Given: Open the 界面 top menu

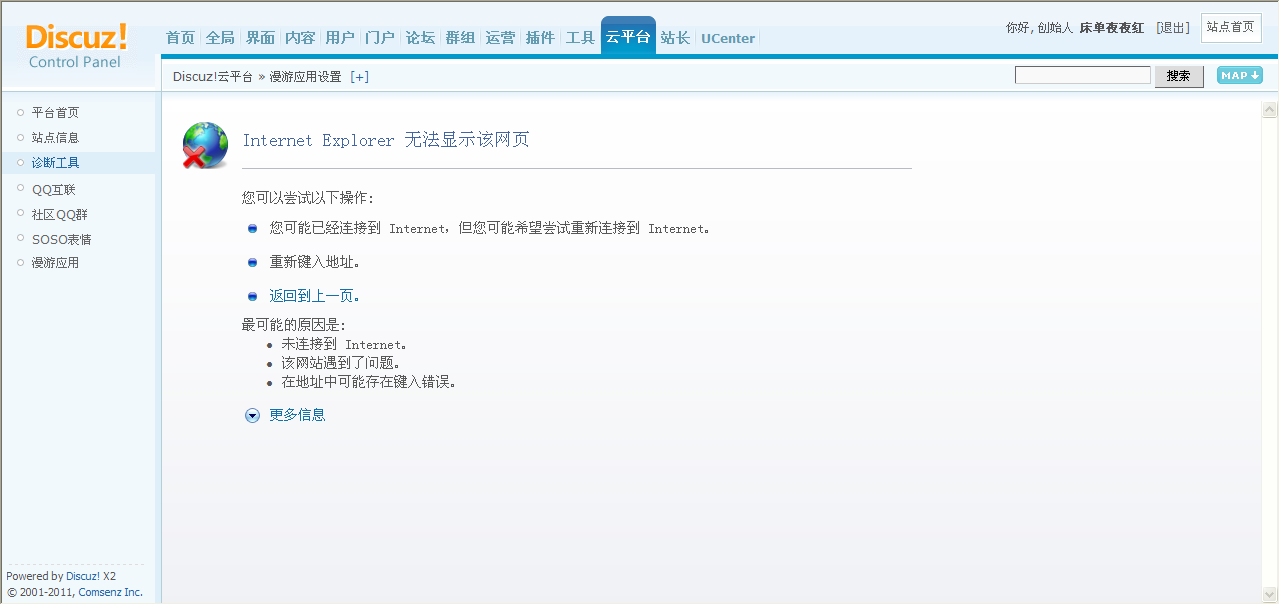Looking at the screenshot, I should 260,38.
